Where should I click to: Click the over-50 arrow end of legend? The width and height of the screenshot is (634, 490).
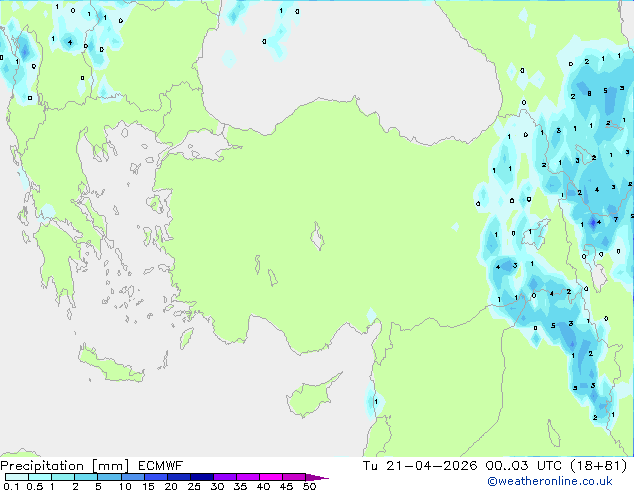click(x=317, y=477)
